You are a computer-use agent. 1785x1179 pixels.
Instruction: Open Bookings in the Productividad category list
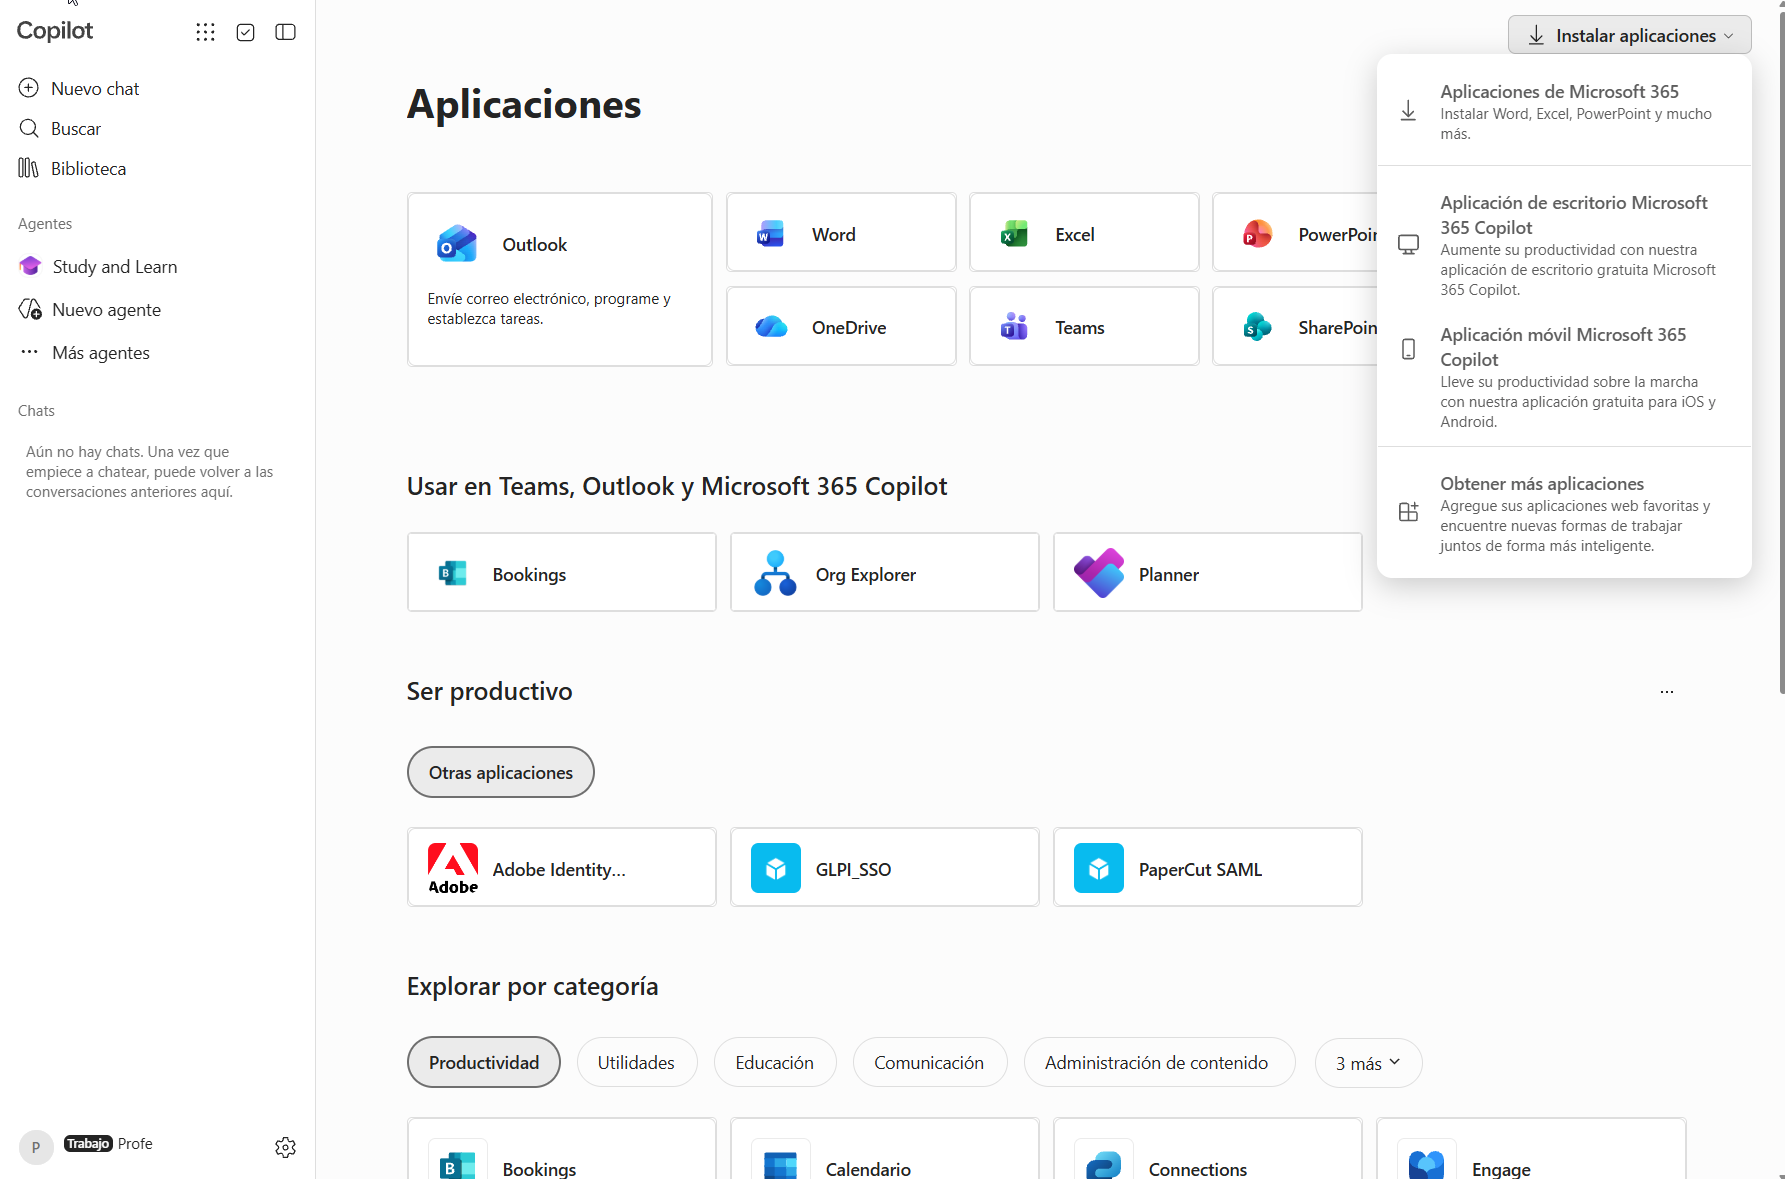[x=562, y=1149]
